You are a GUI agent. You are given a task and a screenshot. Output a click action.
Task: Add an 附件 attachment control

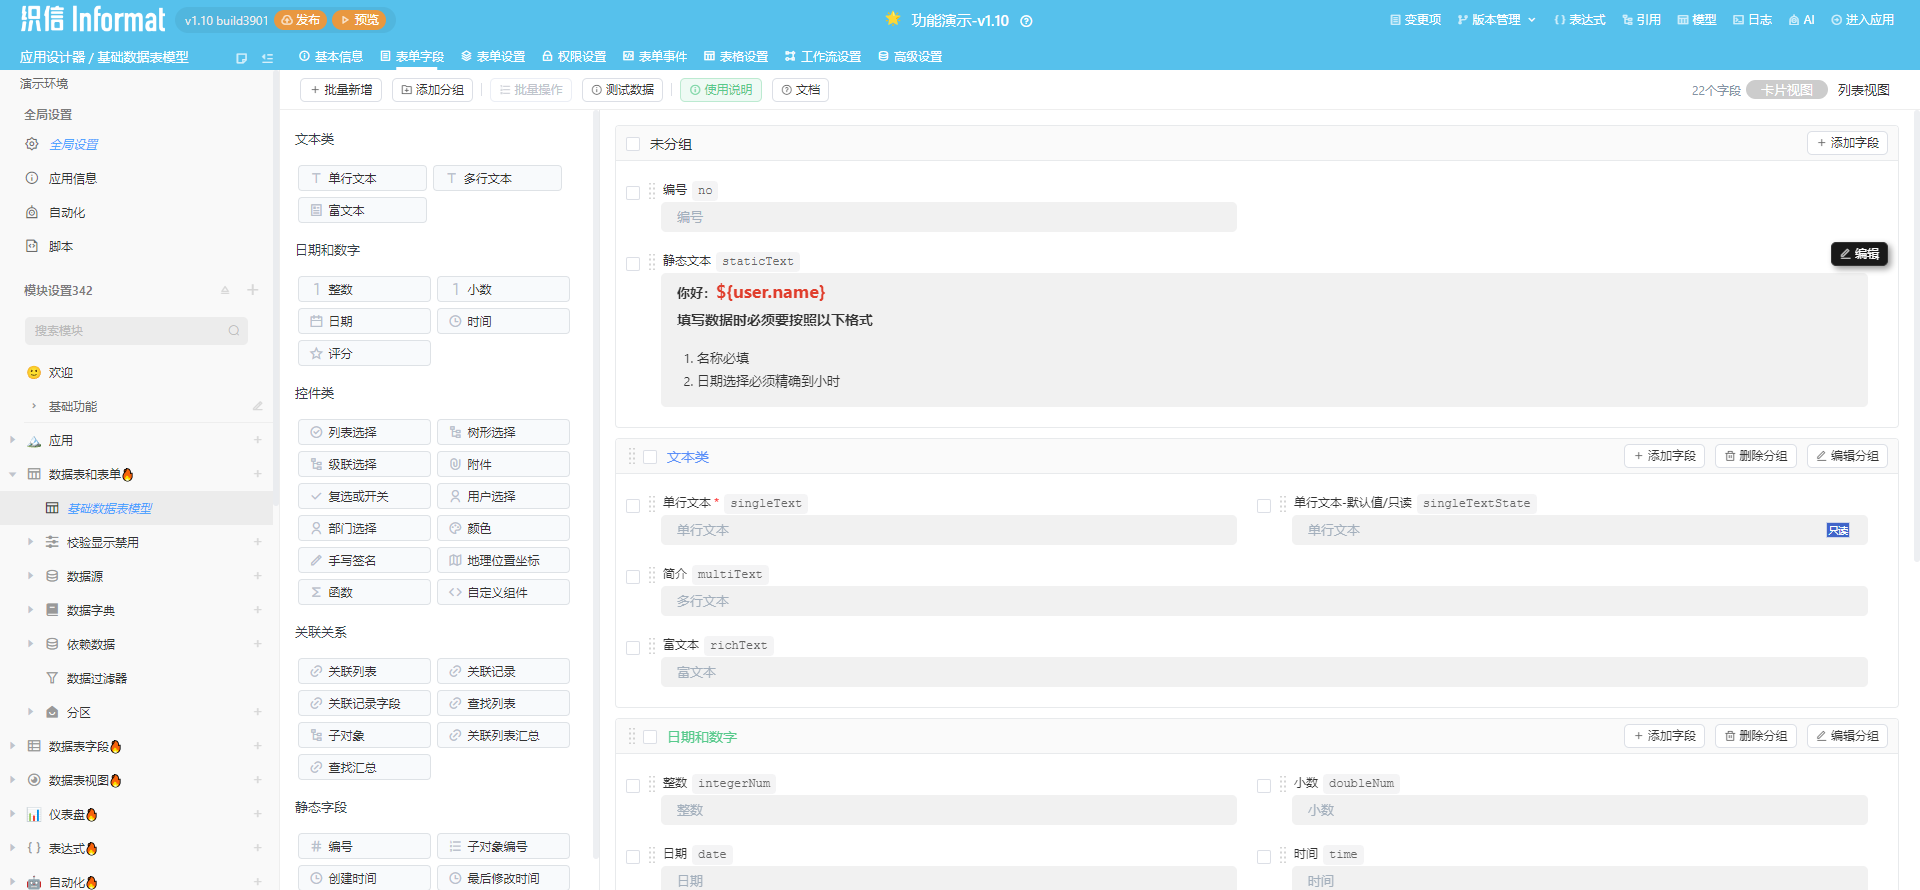tap(503, 464)
